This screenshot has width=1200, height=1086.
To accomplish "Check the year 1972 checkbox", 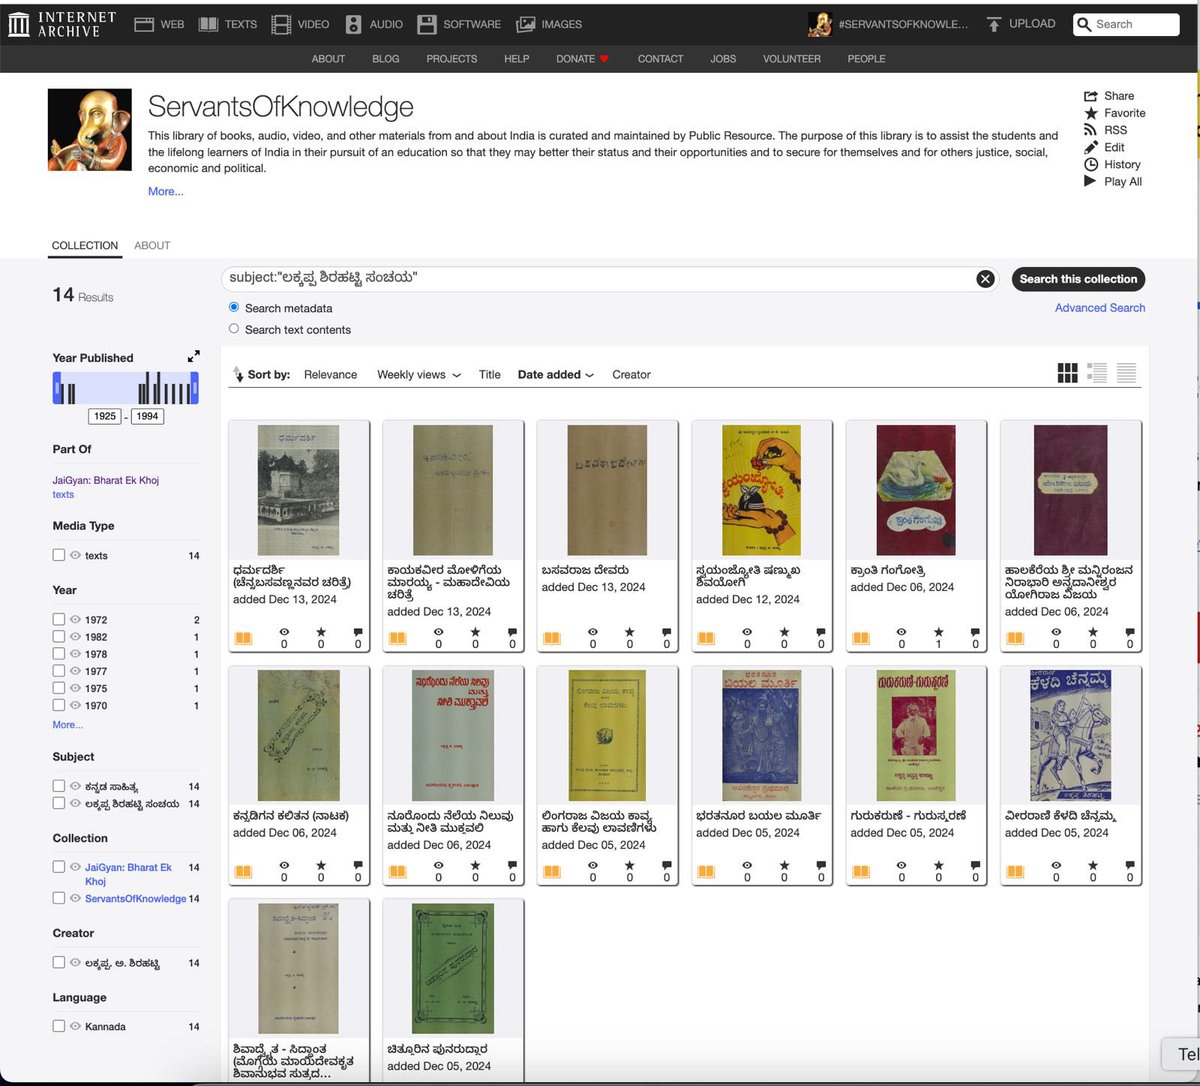I will tap(59, 620).
